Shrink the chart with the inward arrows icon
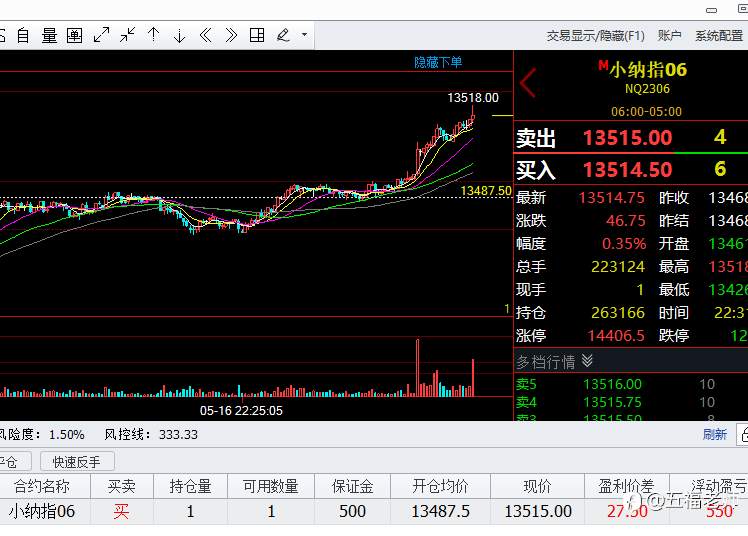The image size is (748, 536). 127,35
